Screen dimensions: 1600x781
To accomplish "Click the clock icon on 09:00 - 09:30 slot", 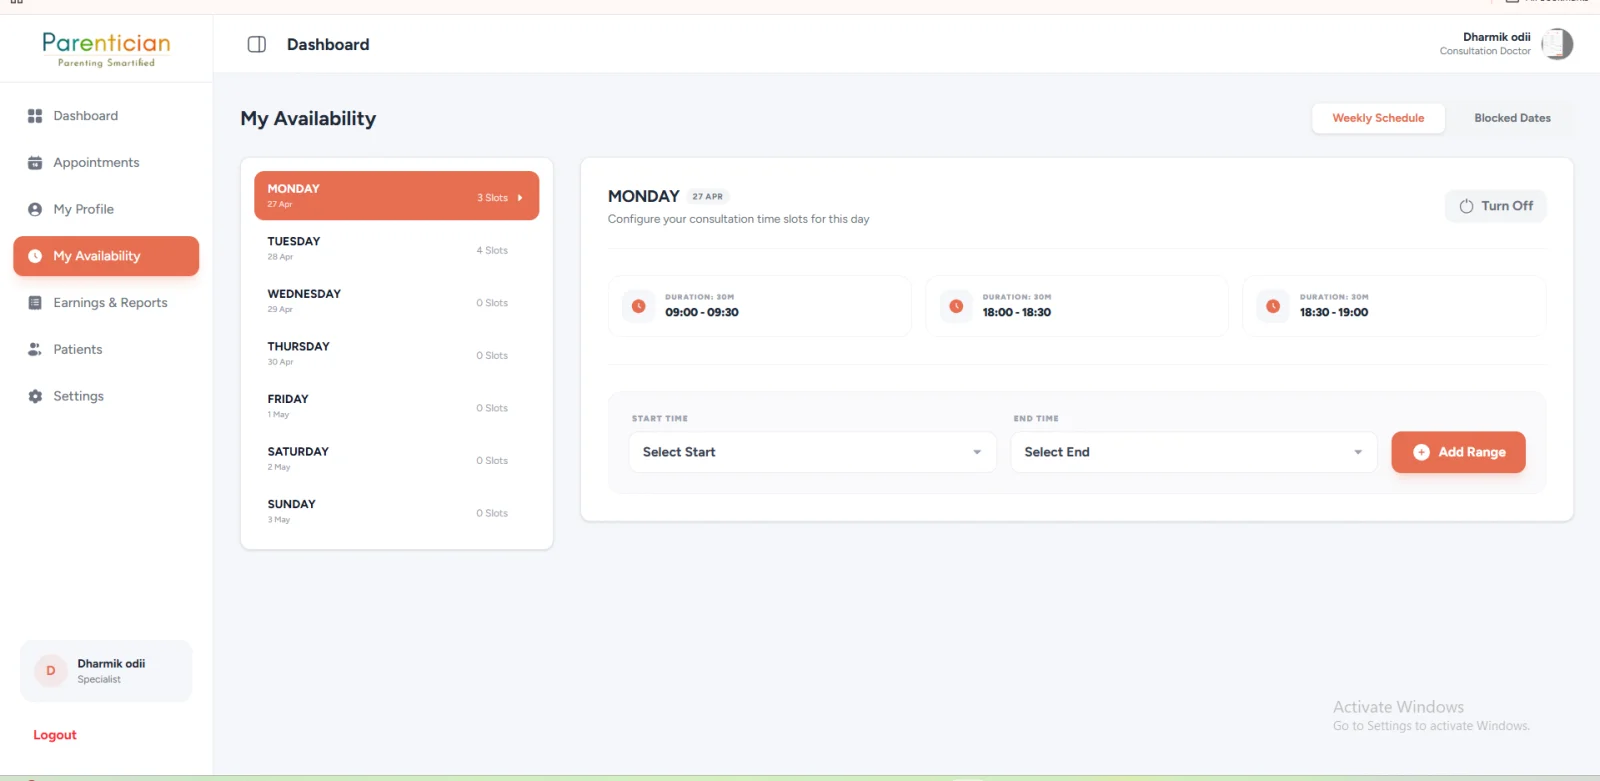I will 639,306.
